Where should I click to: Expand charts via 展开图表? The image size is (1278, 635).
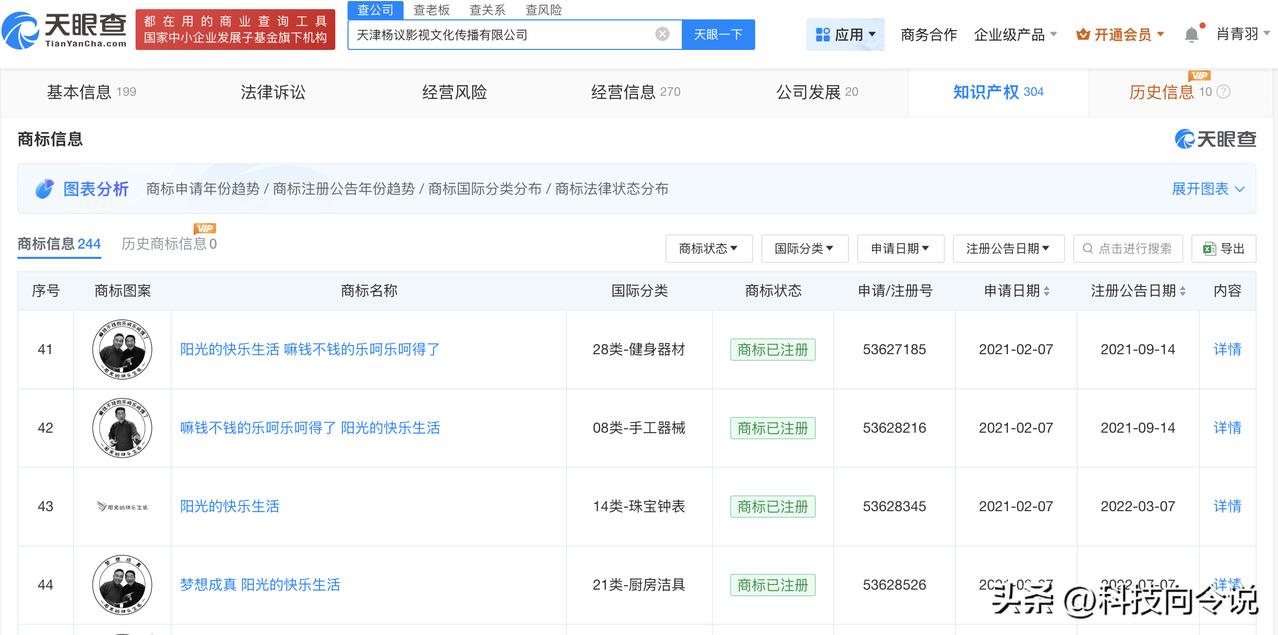tap(1208, 189)
